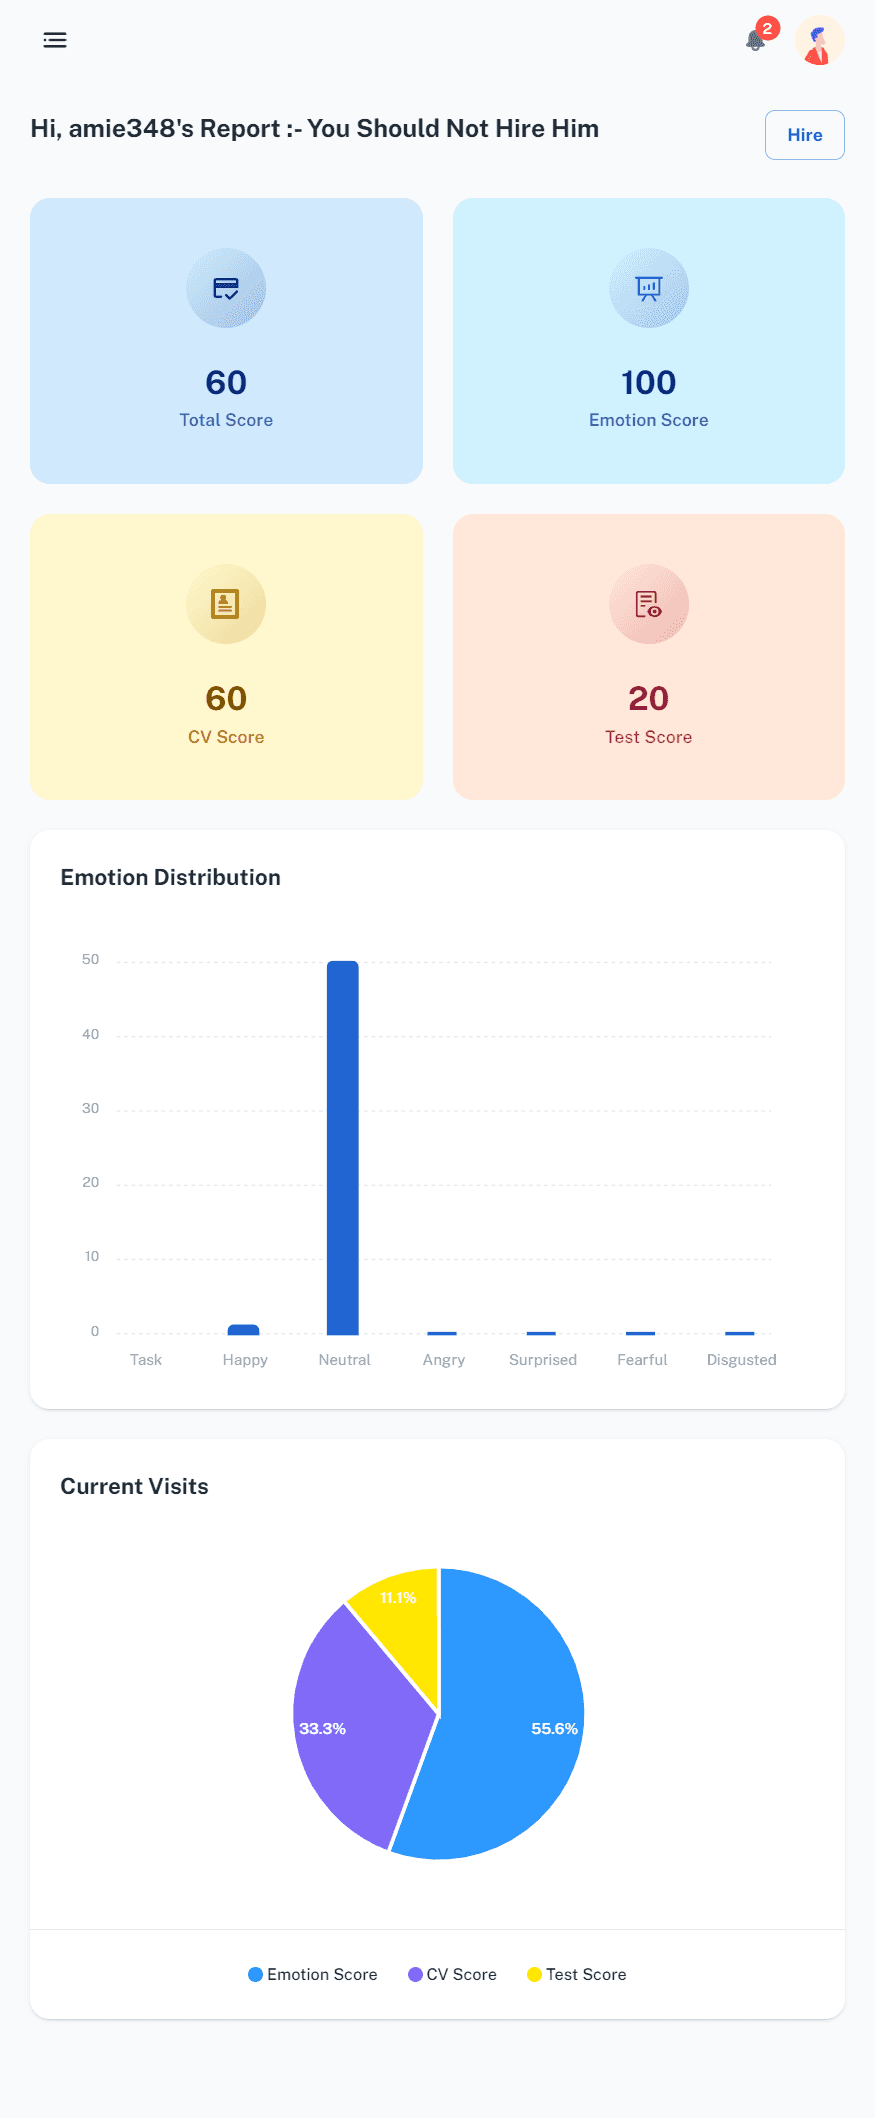Screen dimensions: 875x2118
Task: Click the Test Score review icon
Action: tap(649, 604)
